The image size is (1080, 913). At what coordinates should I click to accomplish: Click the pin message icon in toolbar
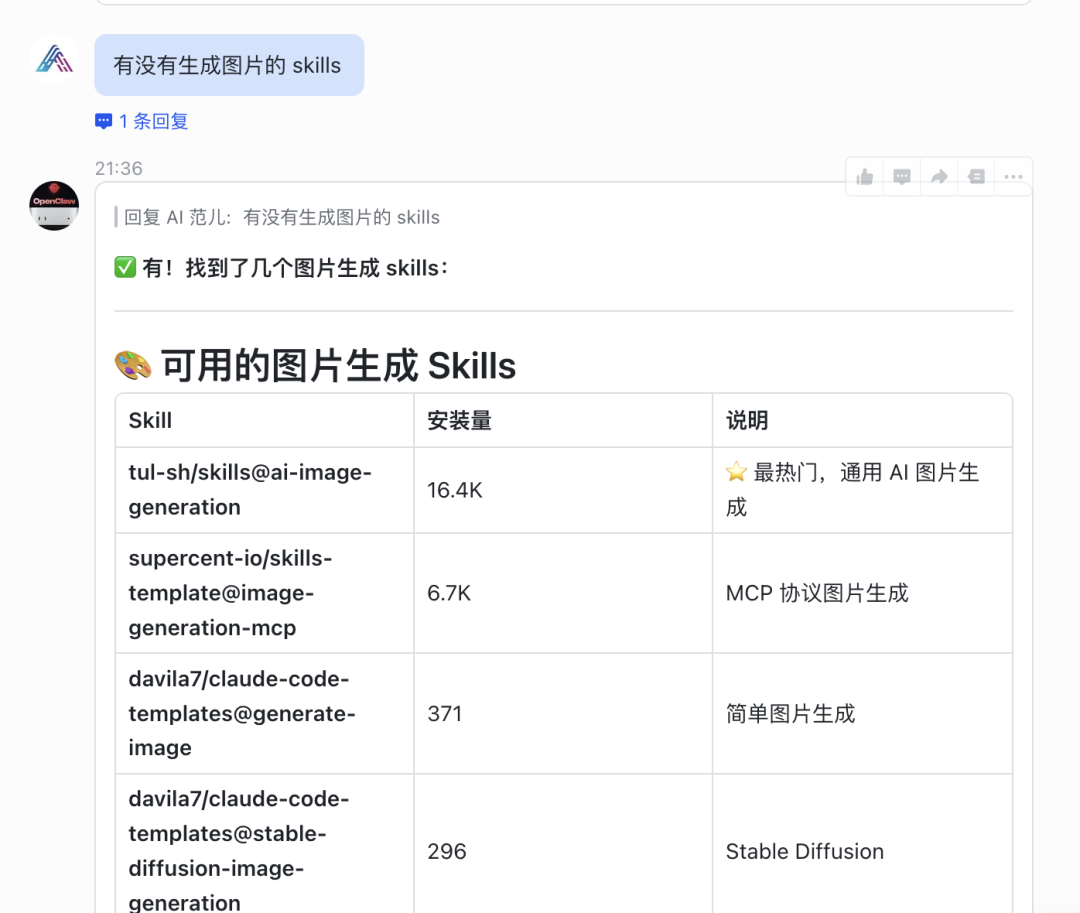pos(976,177)
